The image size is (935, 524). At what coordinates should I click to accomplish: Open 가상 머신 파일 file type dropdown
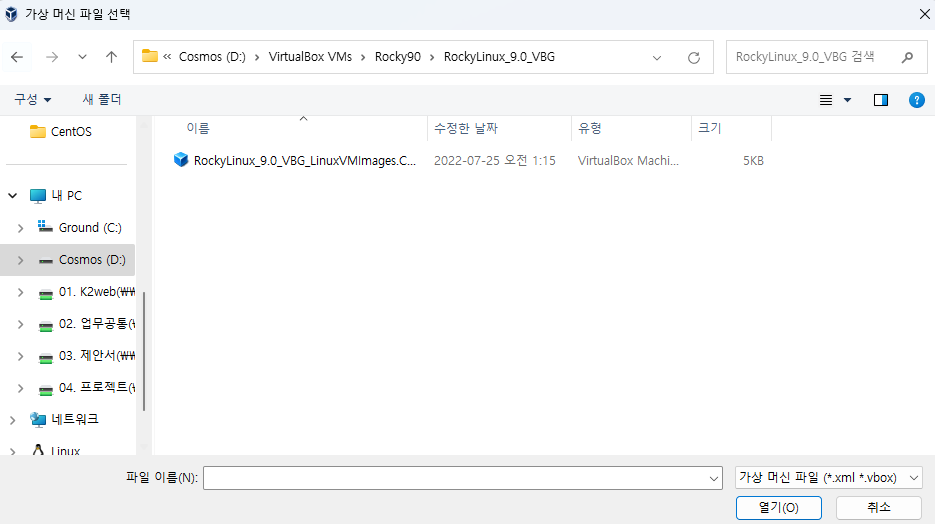click(829, 478)
